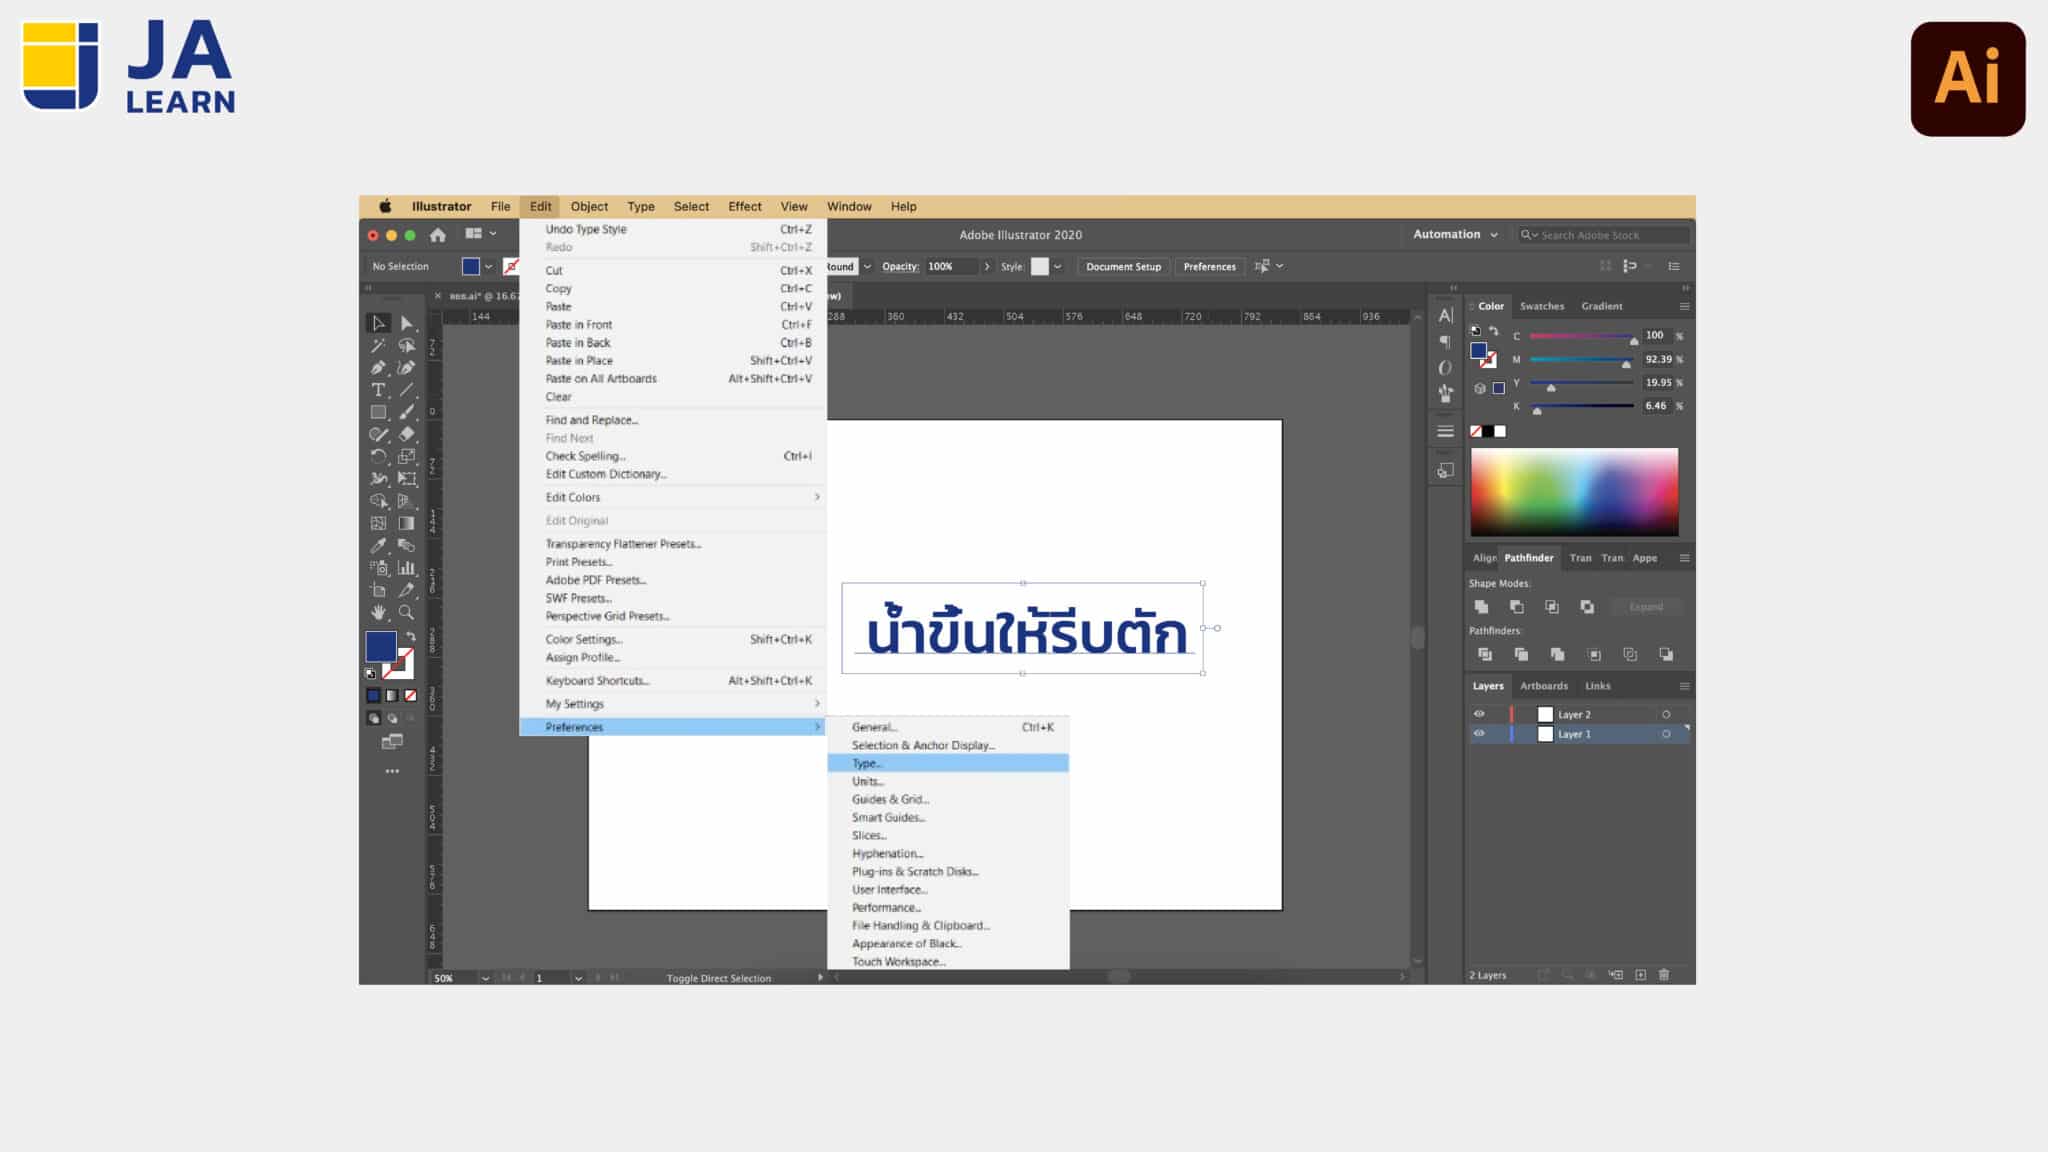This screenshot has width=2048, height=1152.
Task: Click inside the Adobe Stock search field
Action: [1600, 234]
